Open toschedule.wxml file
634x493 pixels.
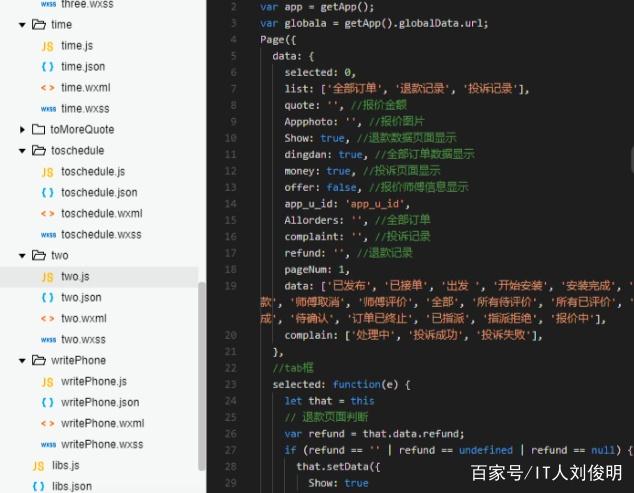[x=101, y=214]
